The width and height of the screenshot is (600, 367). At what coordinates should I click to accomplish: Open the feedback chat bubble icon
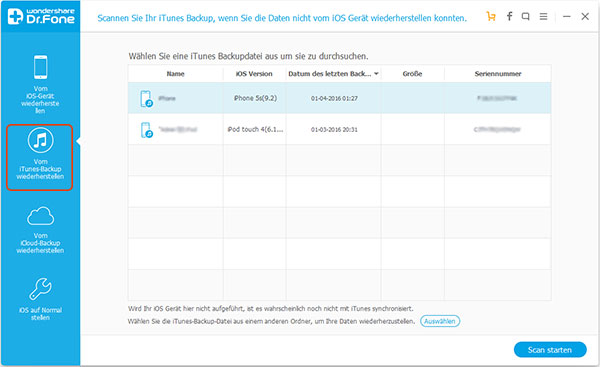526,16
